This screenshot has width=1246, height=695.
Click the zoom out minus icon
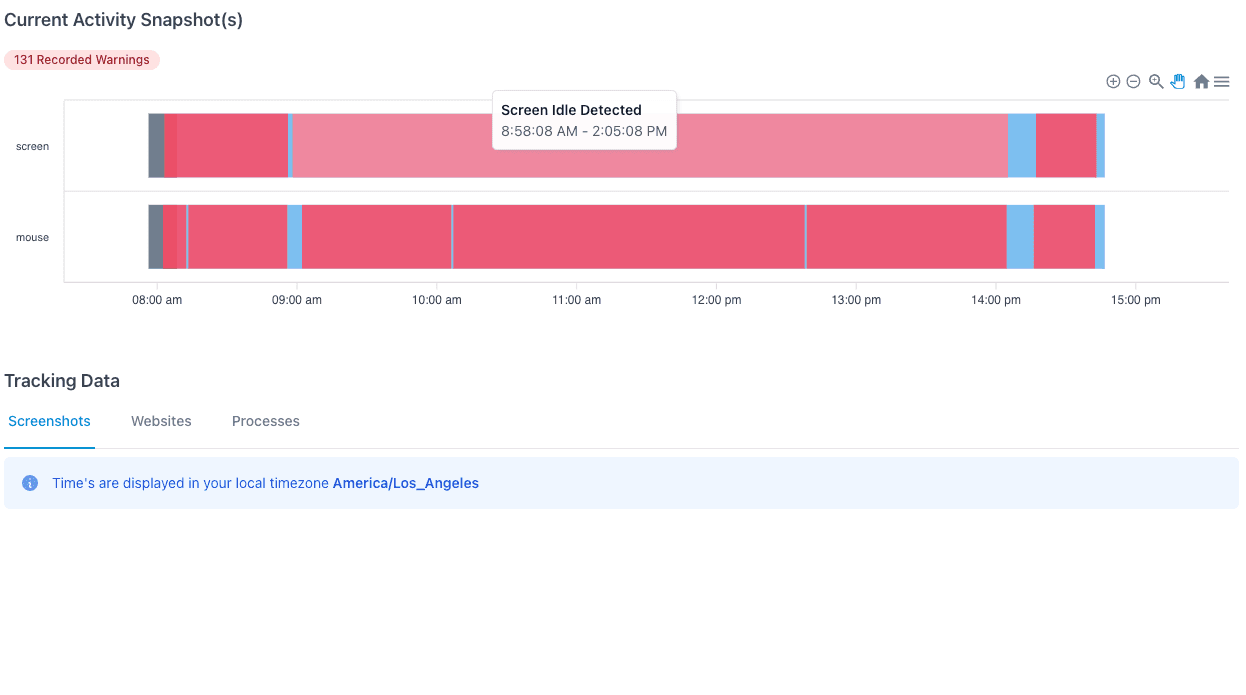(1133, 82)
